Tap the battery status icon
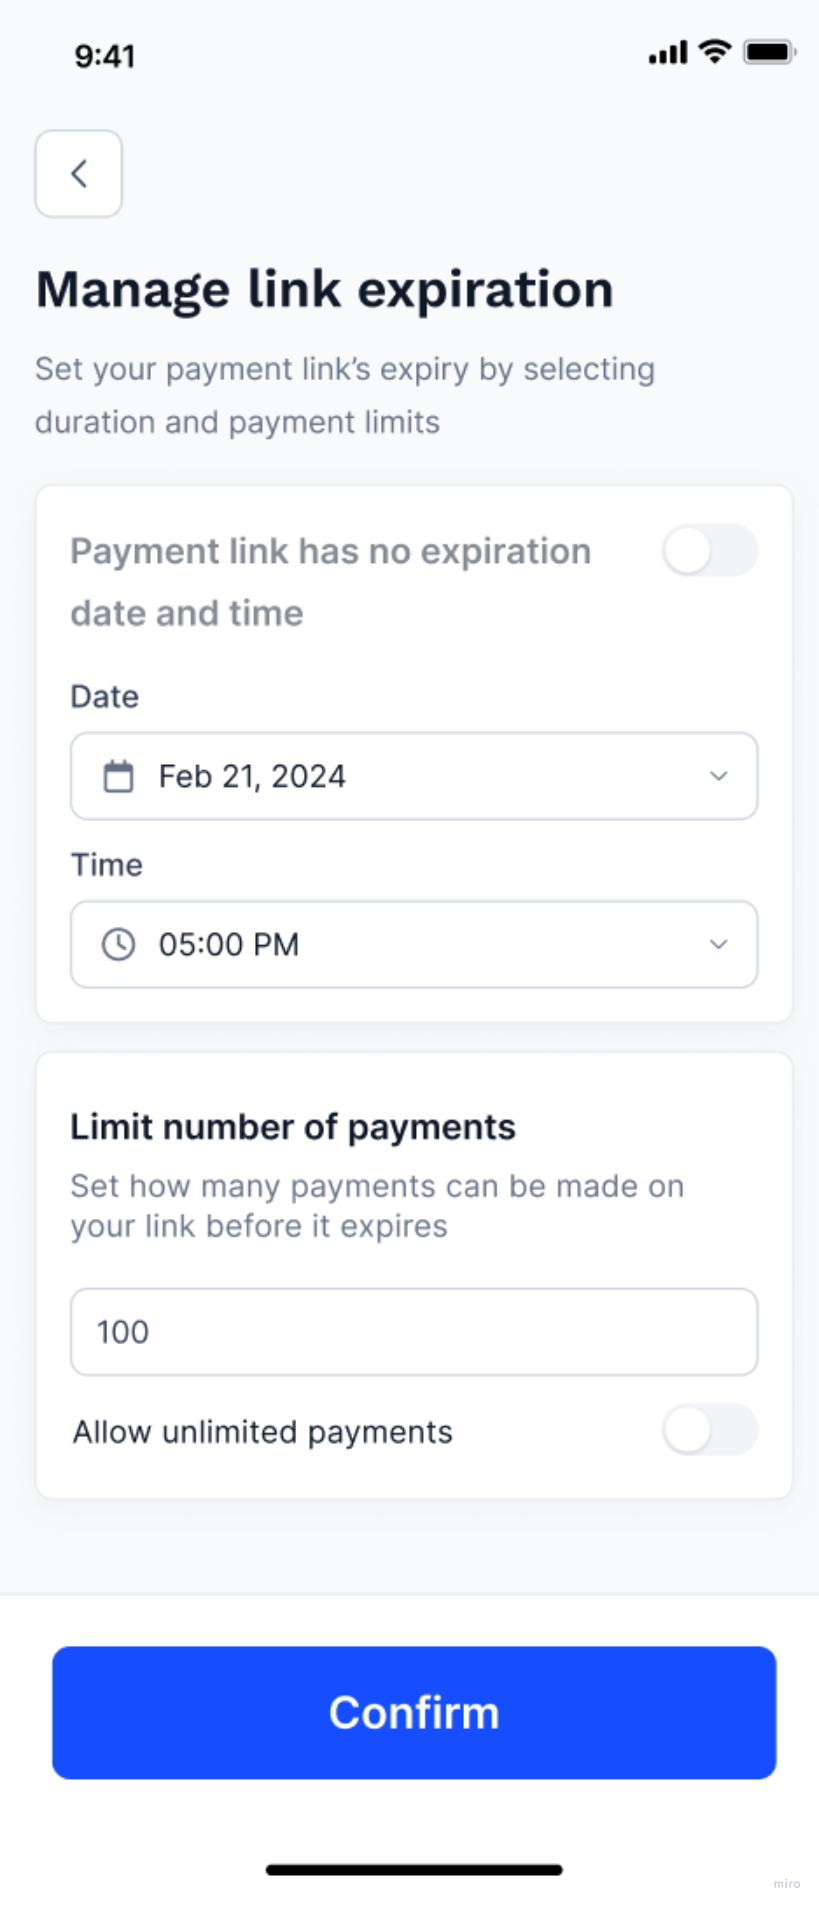The width and height of the screenshot is (819, 1907). tap(768, 52)
